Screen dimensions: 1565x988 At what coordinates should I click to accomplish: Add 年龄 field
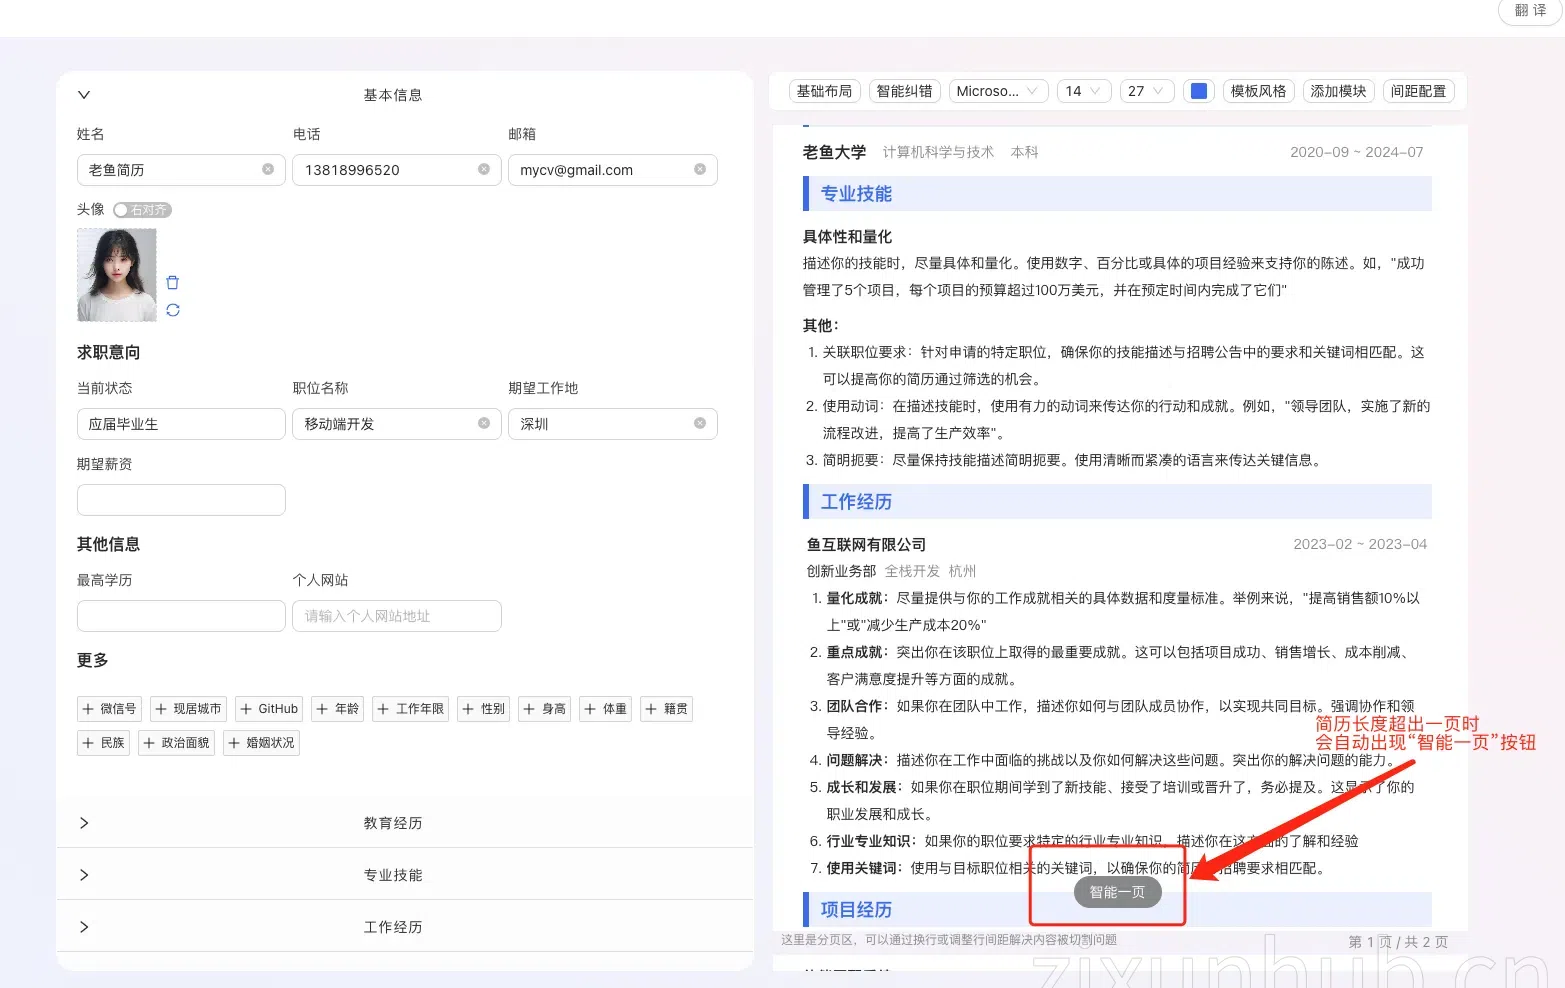tap(337, 709)
